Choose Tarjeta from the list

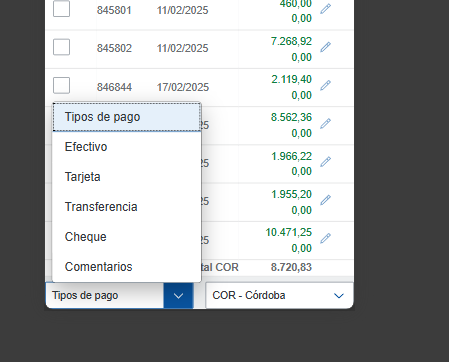tap(127, 177)
